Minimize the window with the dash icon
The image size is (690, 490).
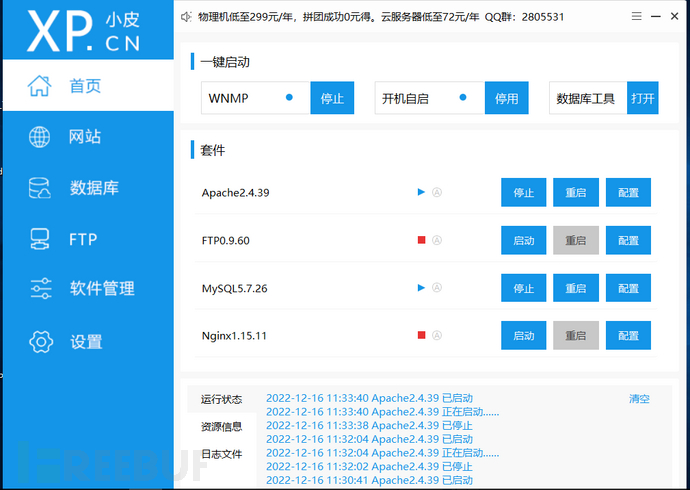click(656, 16)
